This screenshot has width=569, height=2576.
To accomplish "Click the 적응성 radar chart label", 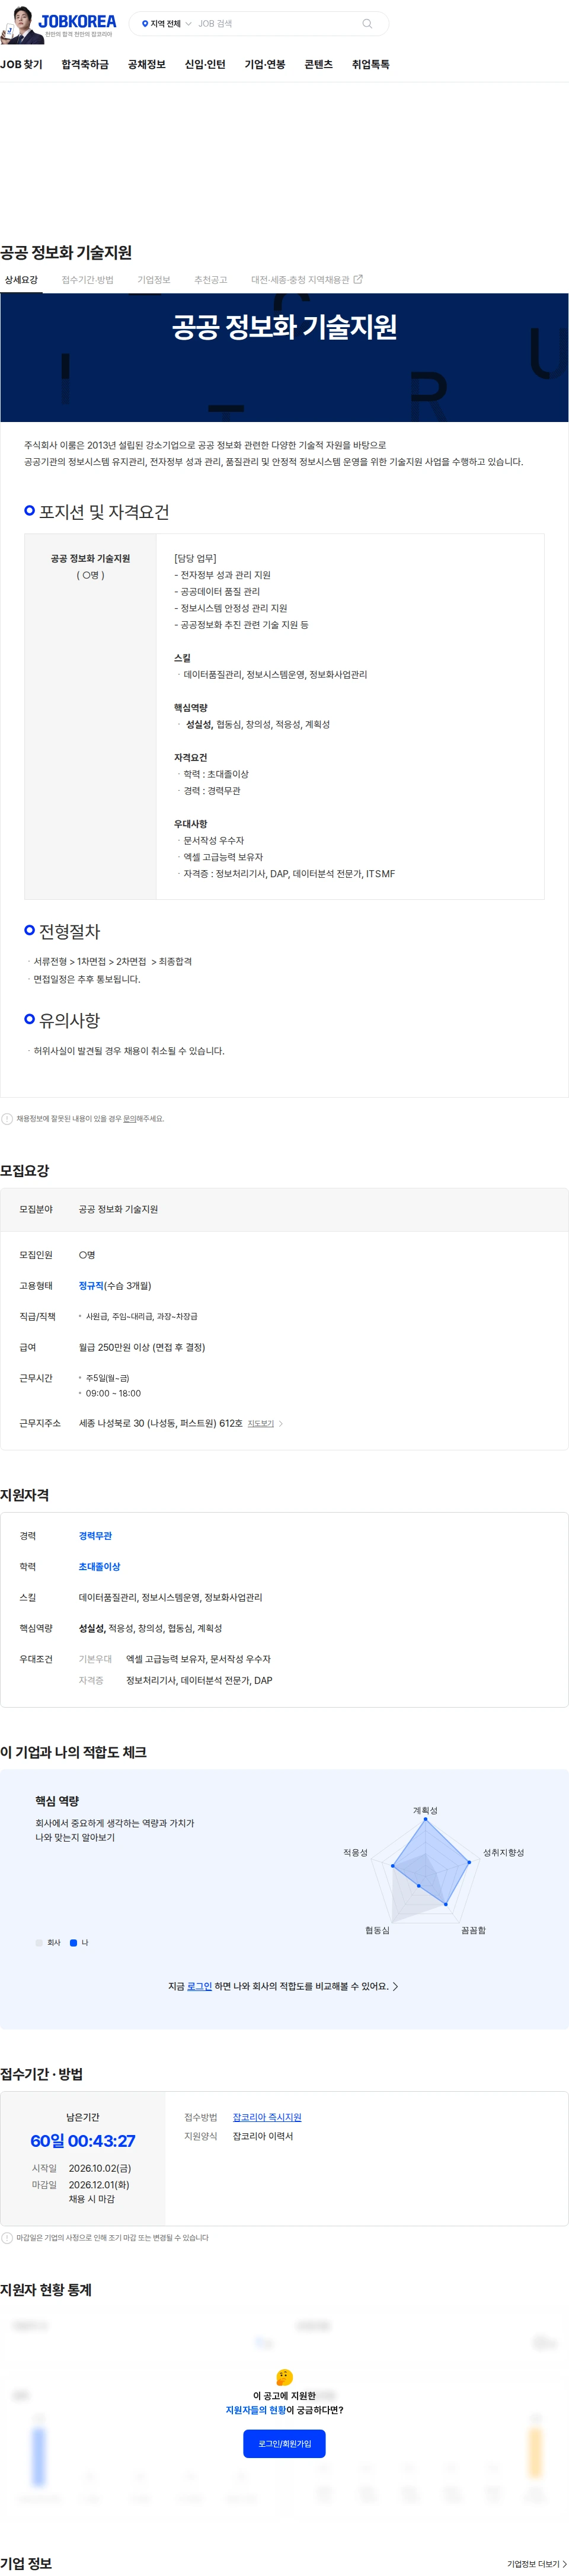I will pyautogui.click(x=355, y=1852).
